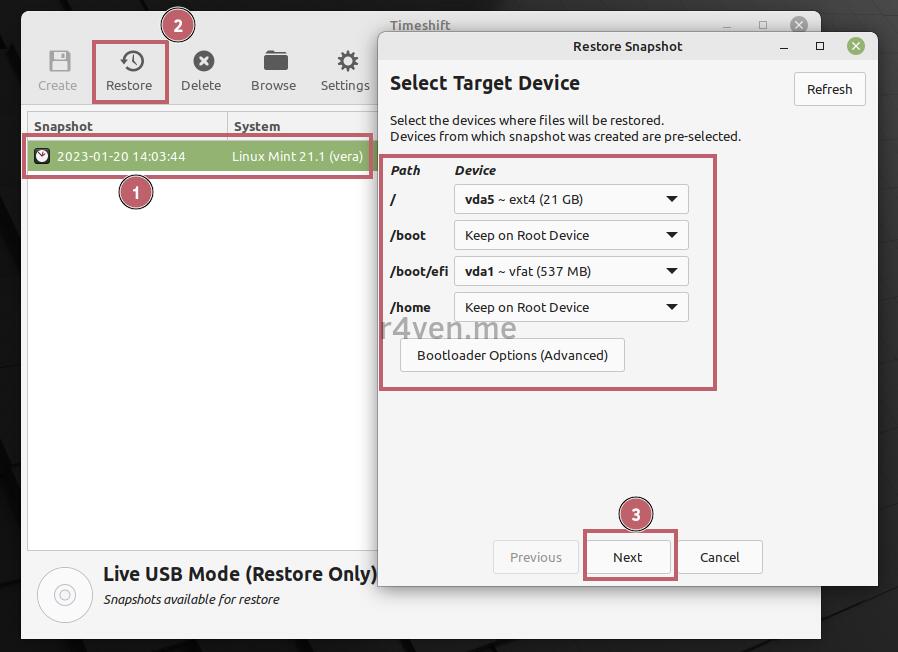Screen dimensions: 898x652
Task: Click the Snapshot column header
Action: click(63, 126)
